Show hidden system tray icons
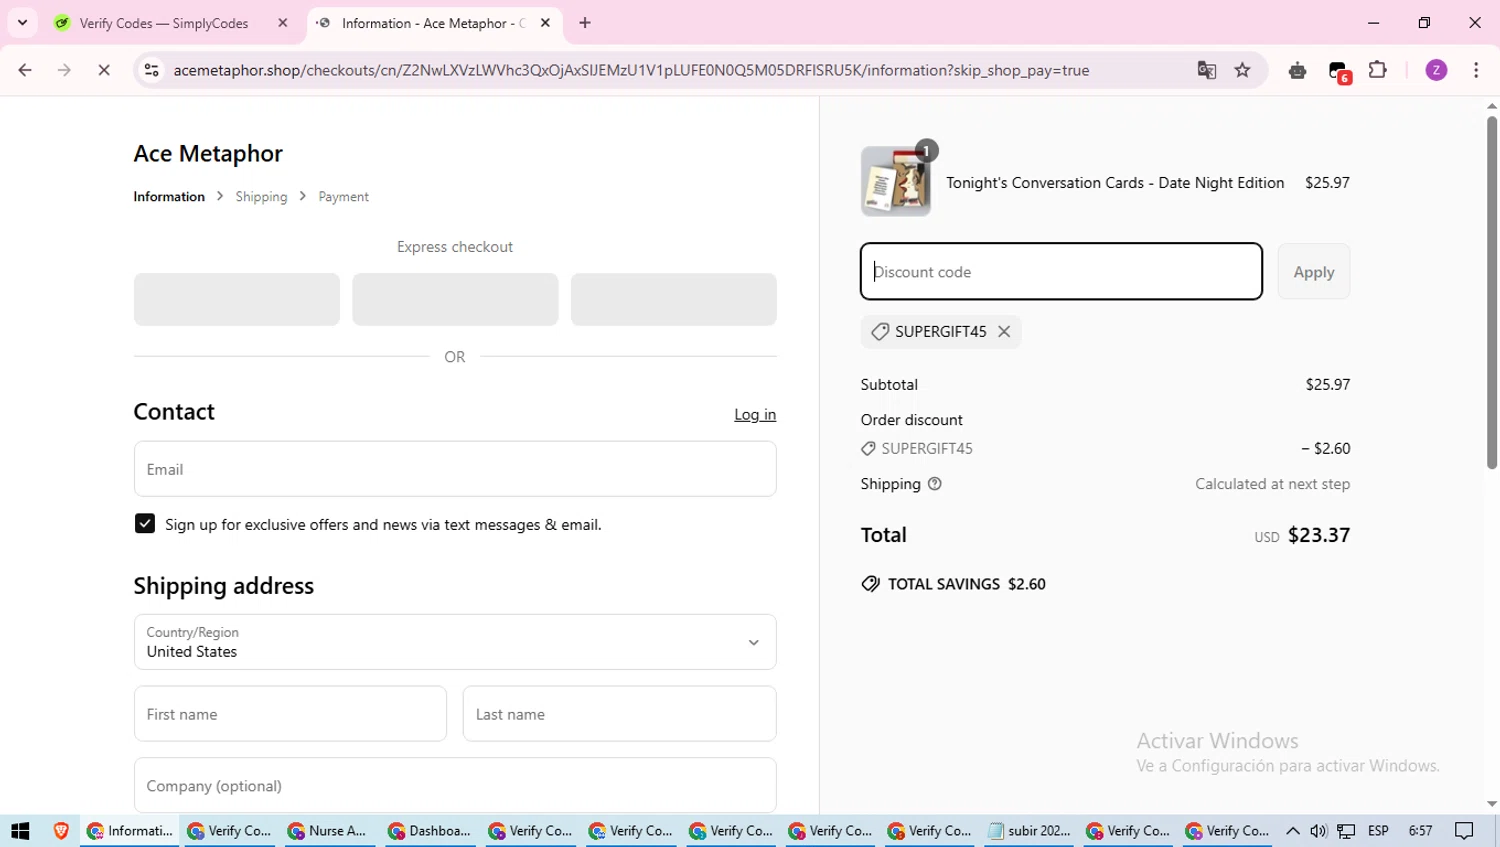 [1293, 831]
